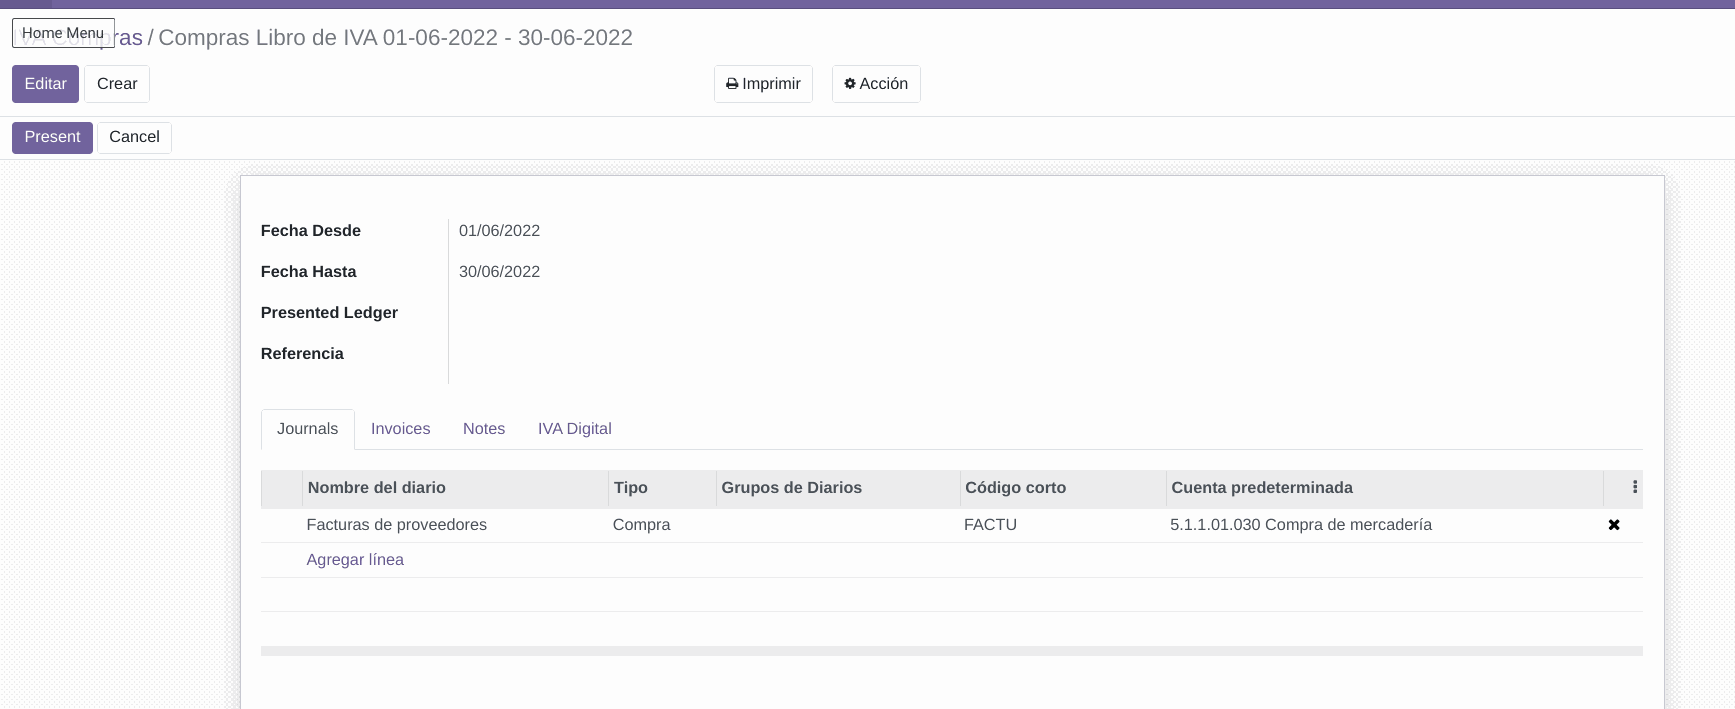The height and width of the screenshot is (709, 1735).
Task: Open the Notes tab
Action: 484,429
